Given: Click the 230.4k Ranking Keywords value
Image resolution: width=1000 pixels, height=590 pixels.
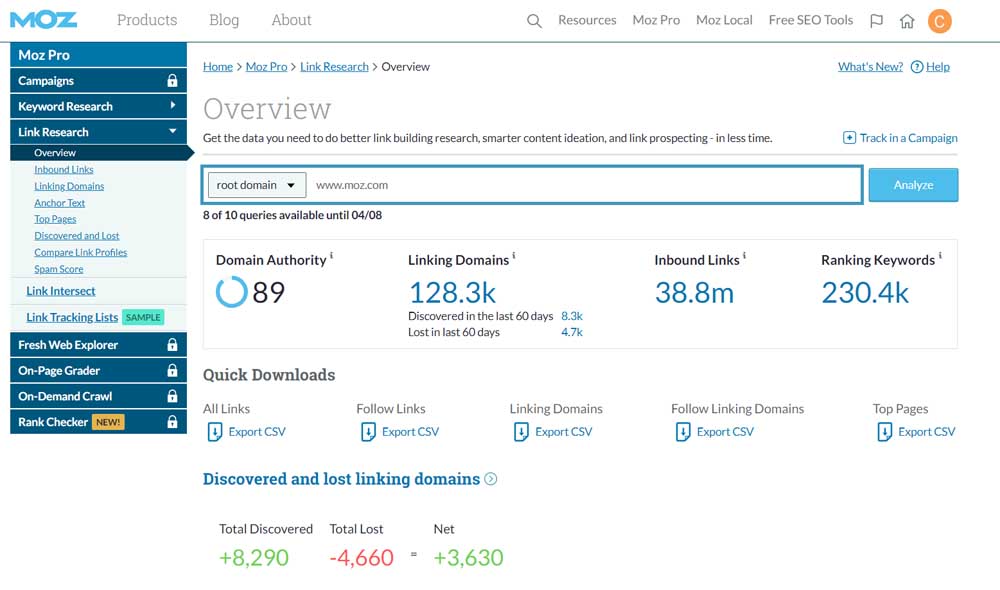Looking at the screenshot, I should tap(865, 293).
